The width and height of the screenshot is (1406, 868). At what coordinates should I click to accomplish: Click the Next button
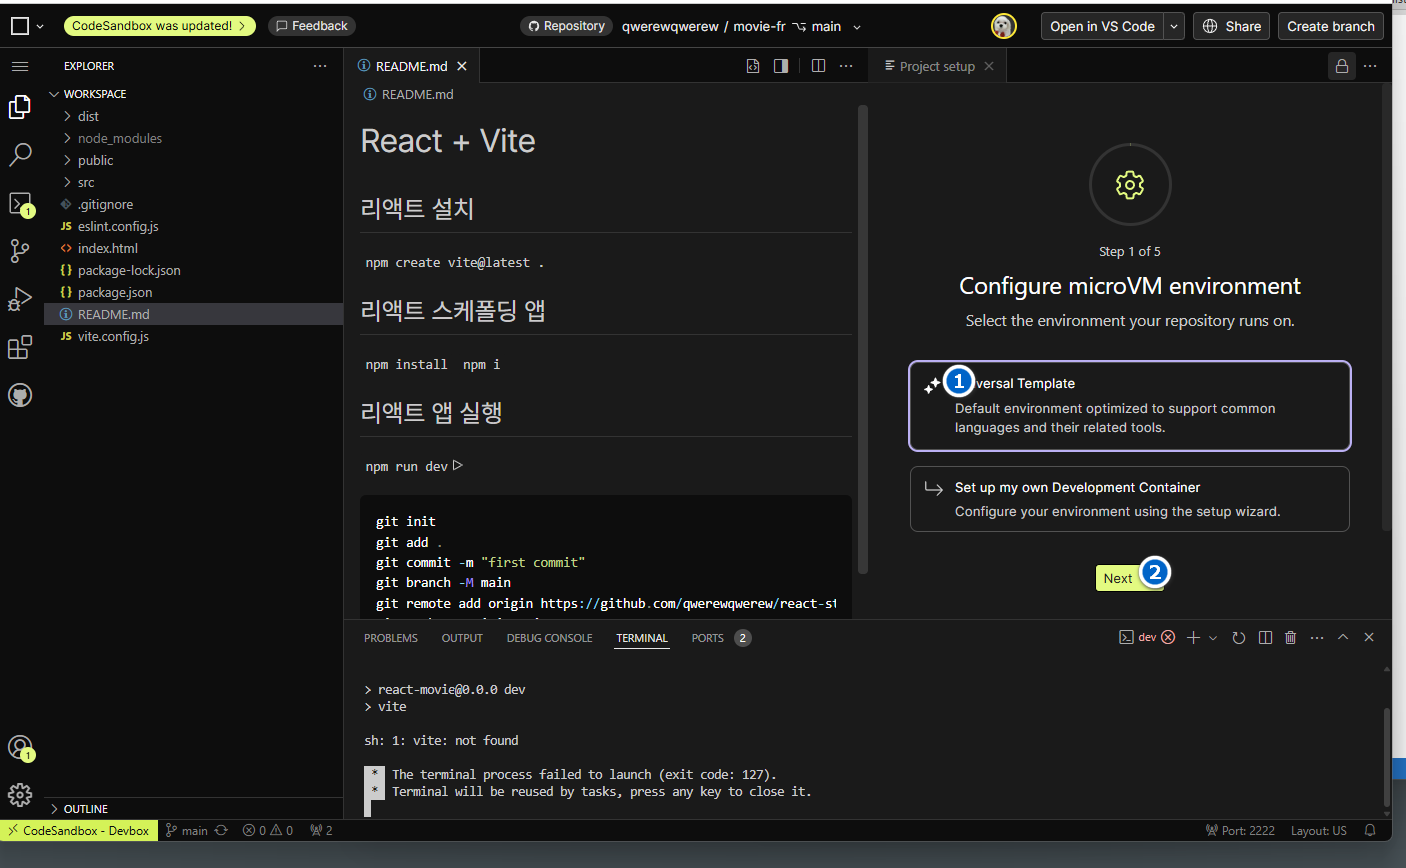(x=1118, y=578)
